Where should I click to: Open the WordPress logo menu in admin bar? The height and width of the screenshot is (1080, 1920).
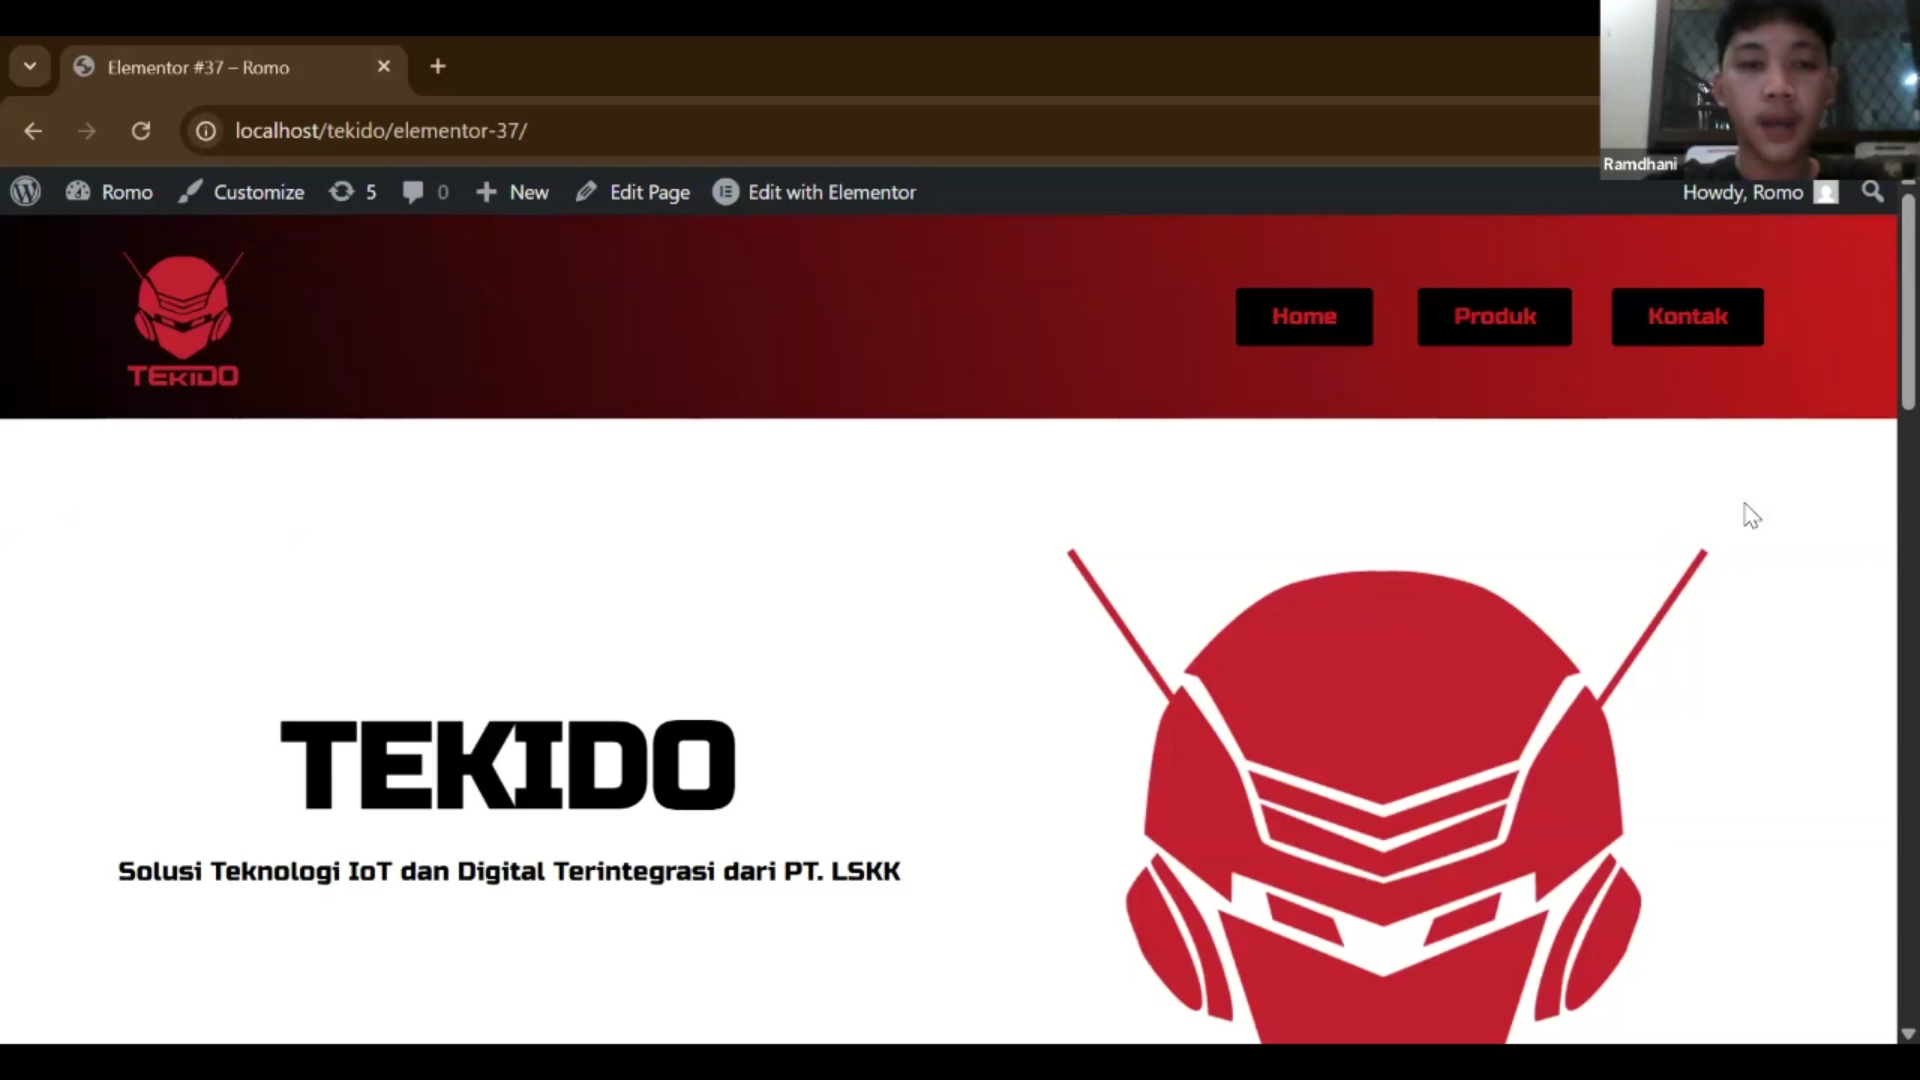(x=25, y=192)
